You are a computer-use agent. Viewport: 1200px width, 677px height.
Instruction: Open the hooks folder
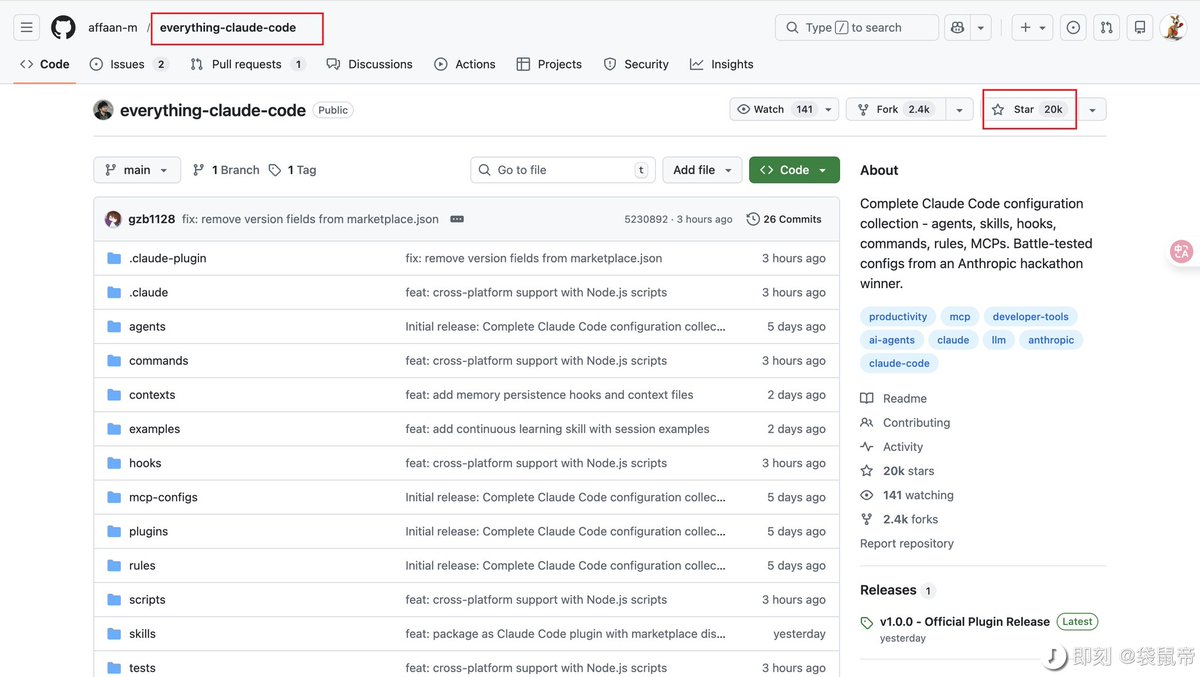(x=145, y=463)
